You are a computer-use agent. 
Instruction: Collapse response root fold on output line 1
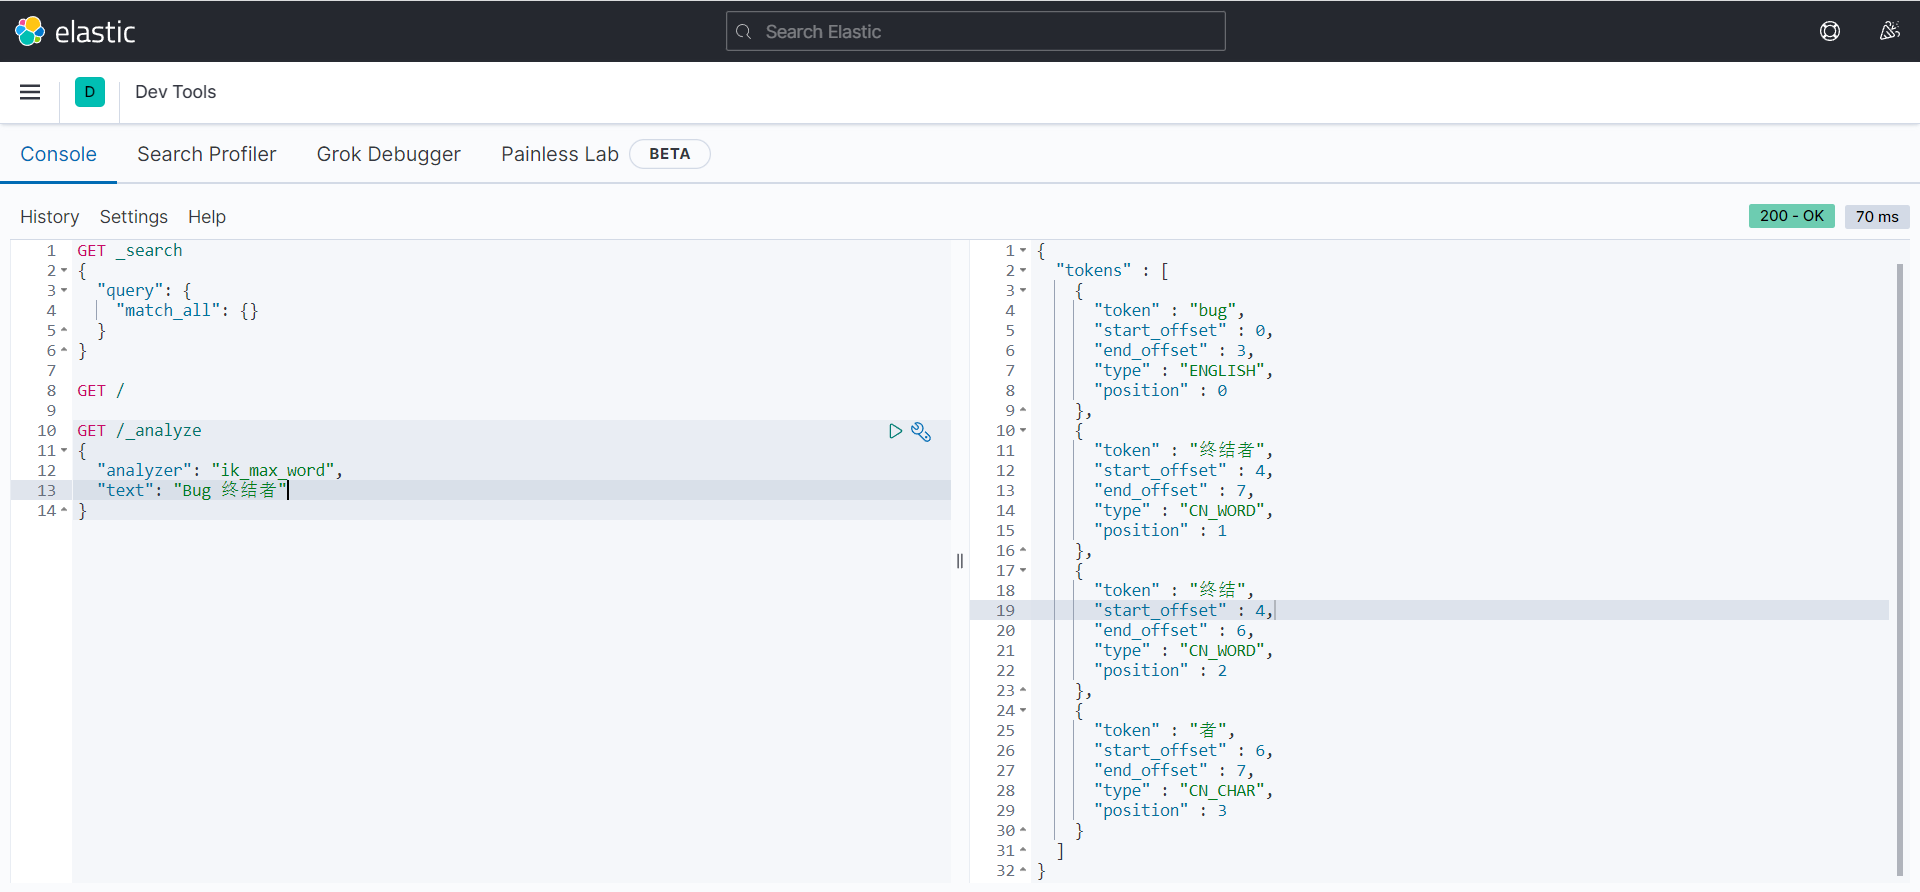point(1023,251)
